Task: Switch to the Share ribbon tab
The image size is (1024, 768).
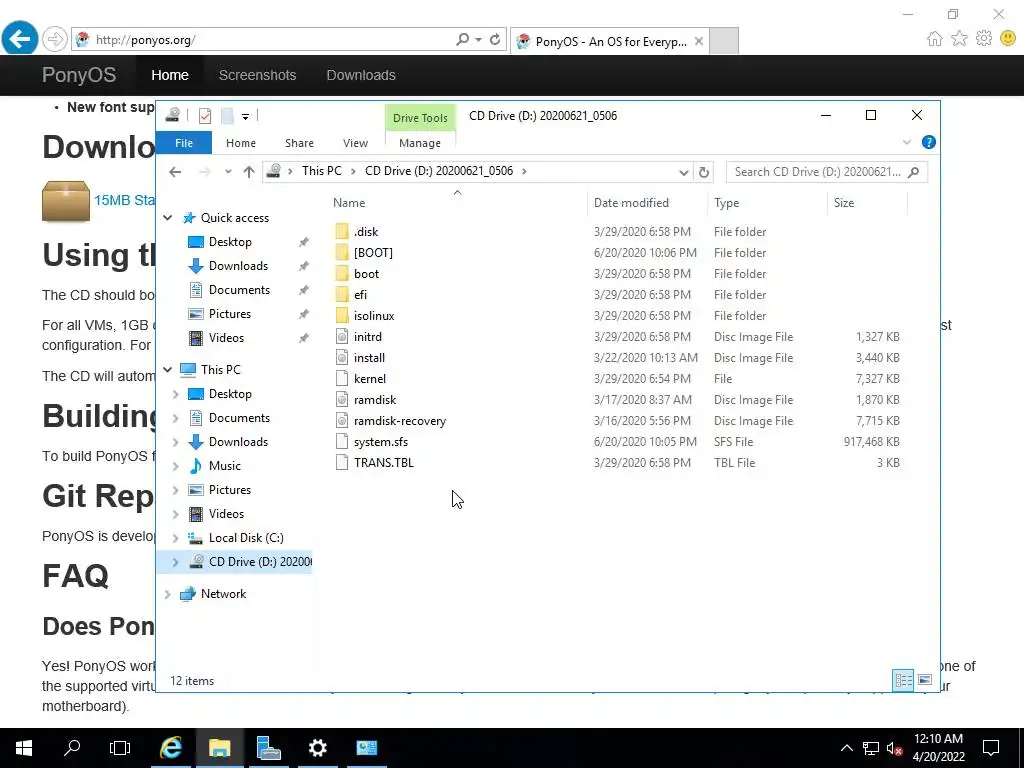Action: click(x=299, y=143)
